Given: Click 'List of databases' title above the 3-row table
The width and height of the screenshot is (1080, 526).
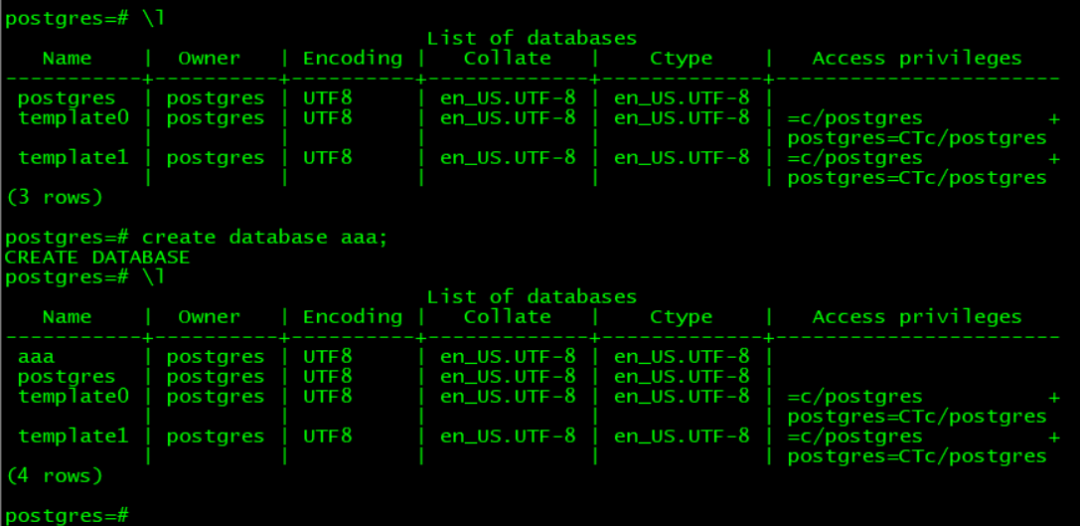Looking at the screenshot, I should pos(531,39).
